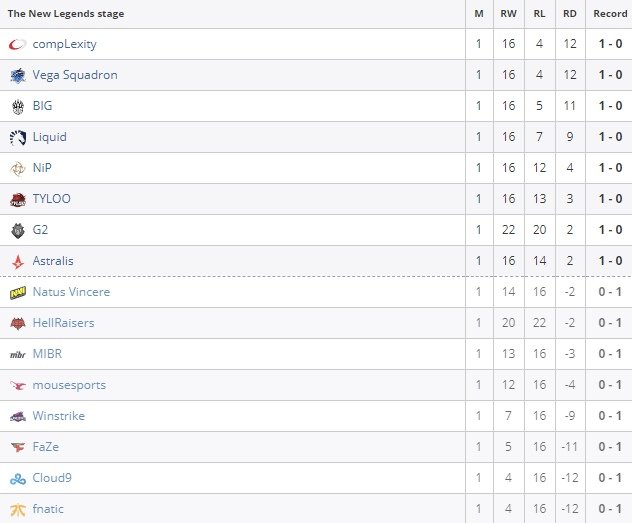This screenshot has width=632, height=523.
Task: Click the G2 team logo
Action: pyautogui.click(x=18, y=230)
